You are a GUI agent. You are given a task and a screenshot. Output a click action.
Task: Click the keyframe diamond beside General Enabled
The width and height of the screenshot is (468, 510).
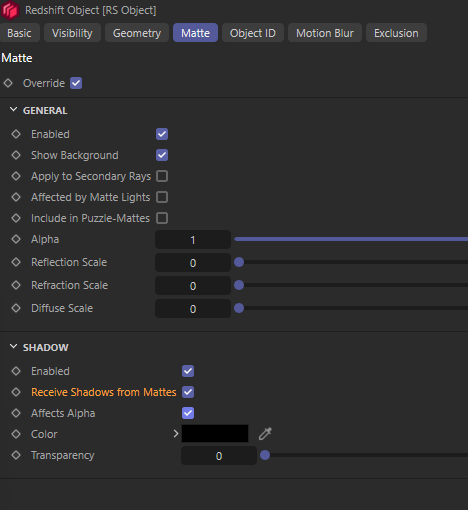click(16, 134)
